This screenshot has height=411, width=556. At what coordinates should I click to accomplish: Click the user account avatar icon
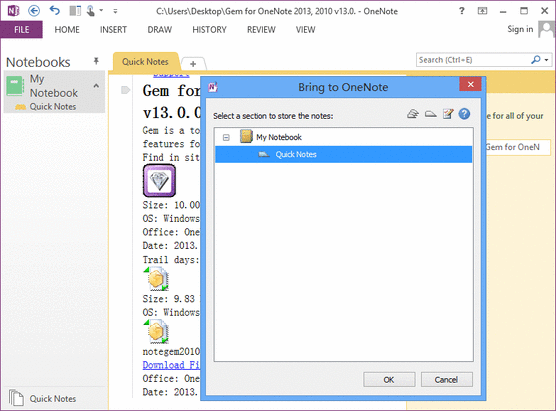pyautogui.click(x=546, y=29)
